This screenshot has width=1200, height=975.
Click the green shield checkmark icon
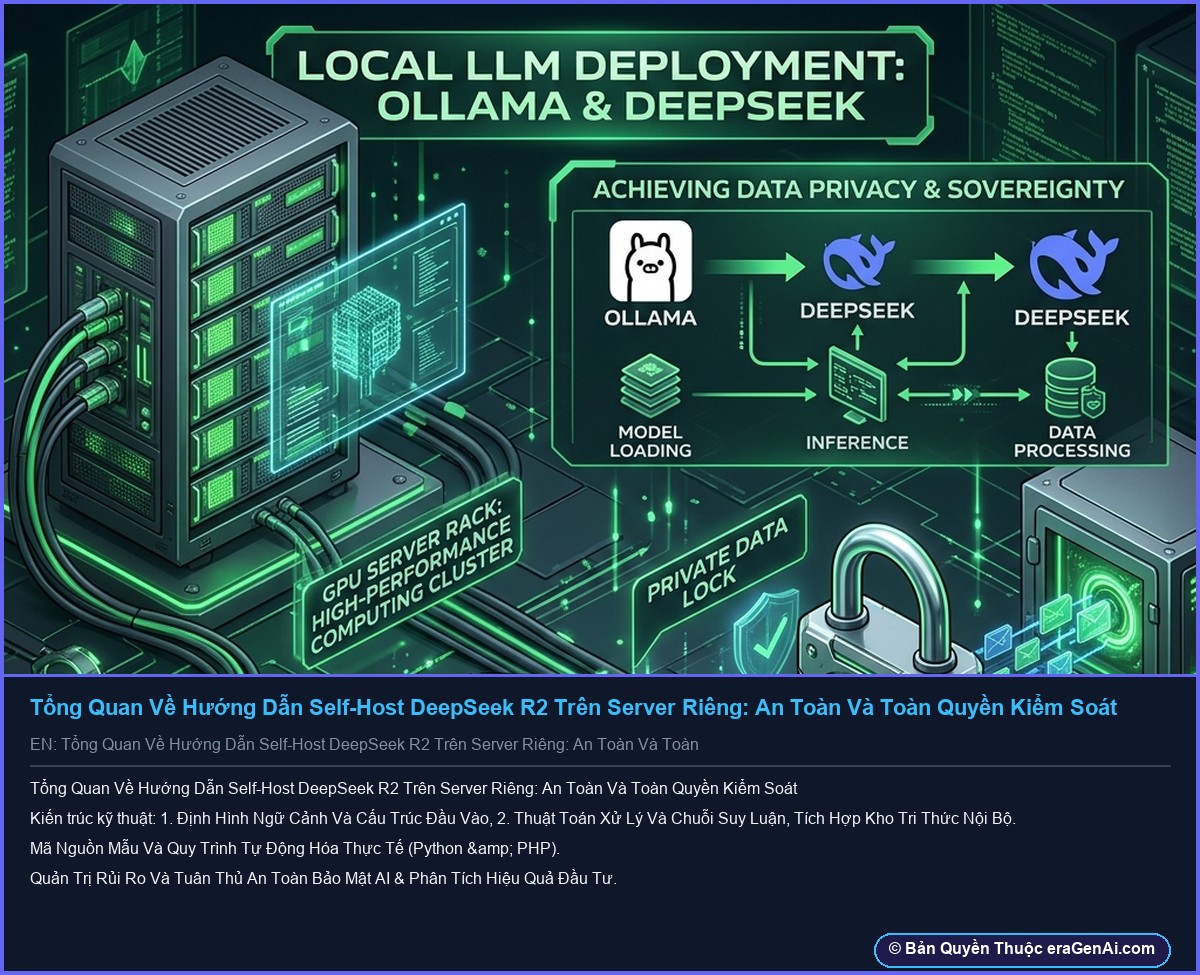pyautogui.click(x=769, y=636)
